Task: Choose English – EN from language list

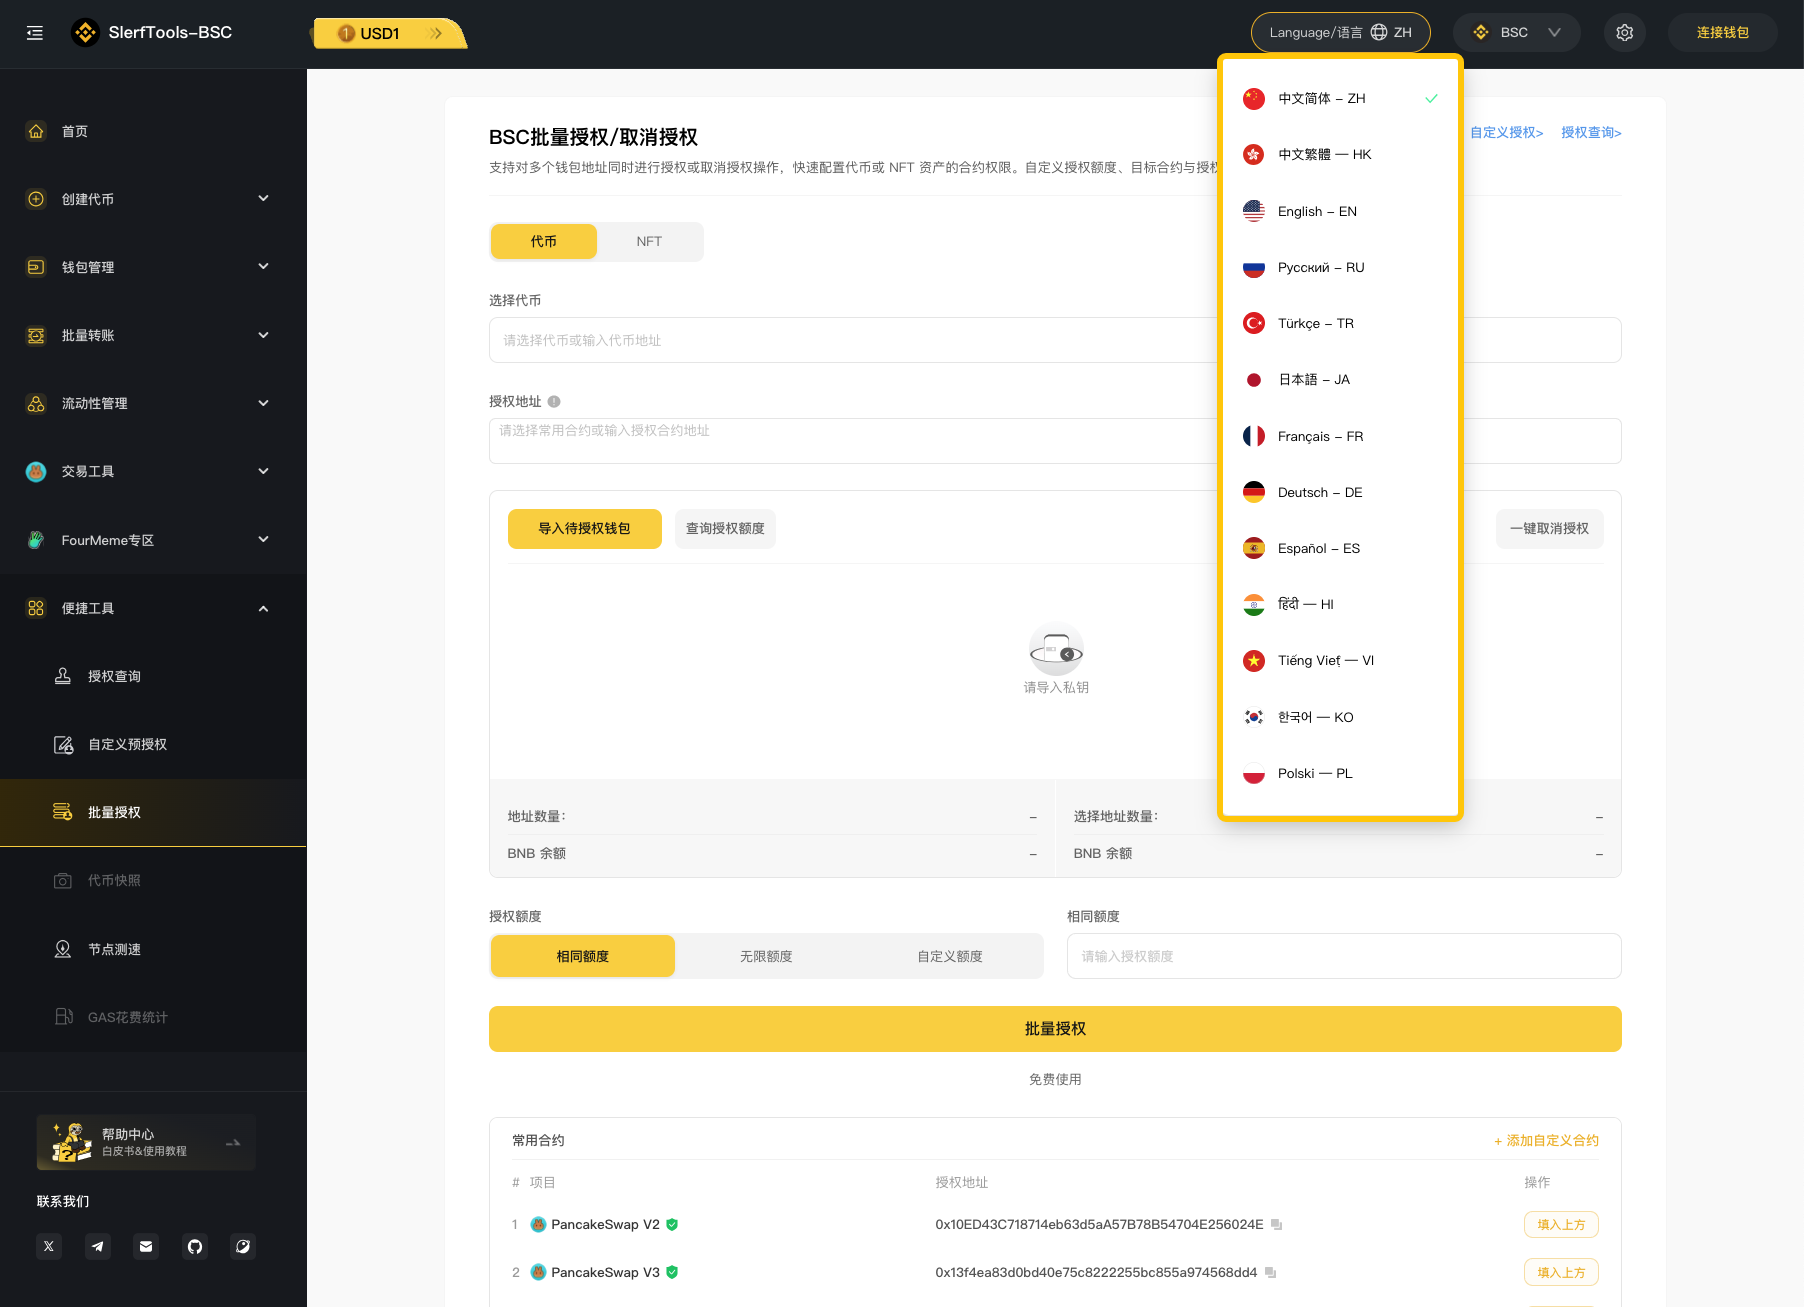Action: tap(1317, 211)
